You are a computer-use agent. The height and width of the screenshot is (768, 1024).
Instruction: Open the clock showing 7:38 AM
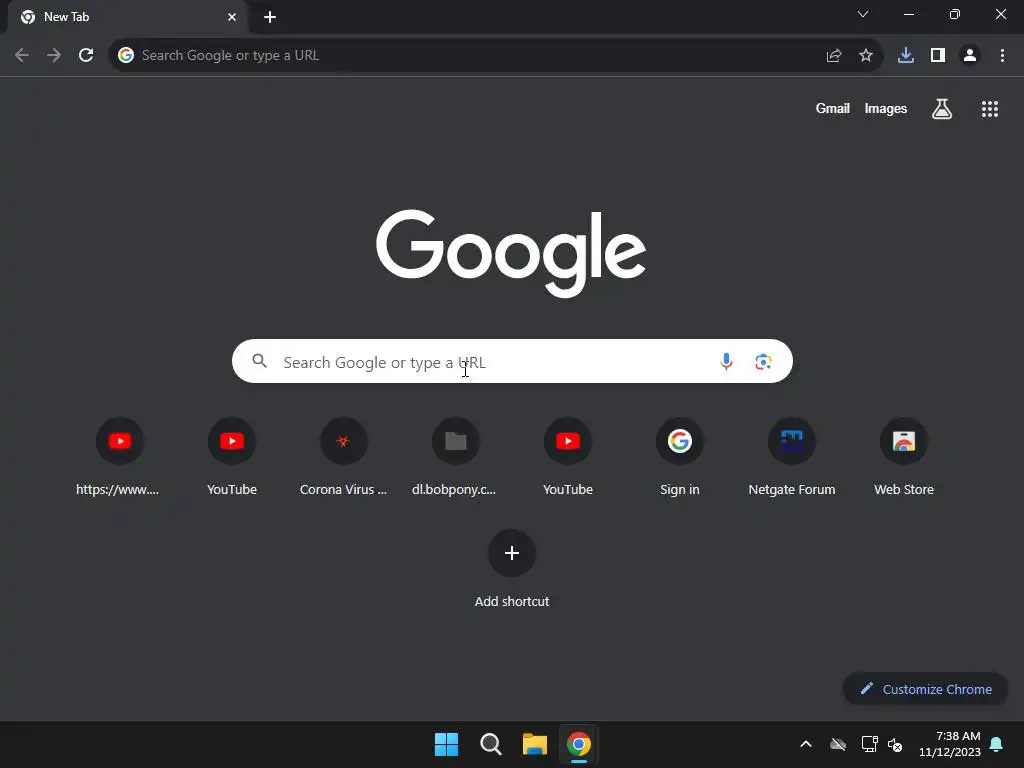950,744
